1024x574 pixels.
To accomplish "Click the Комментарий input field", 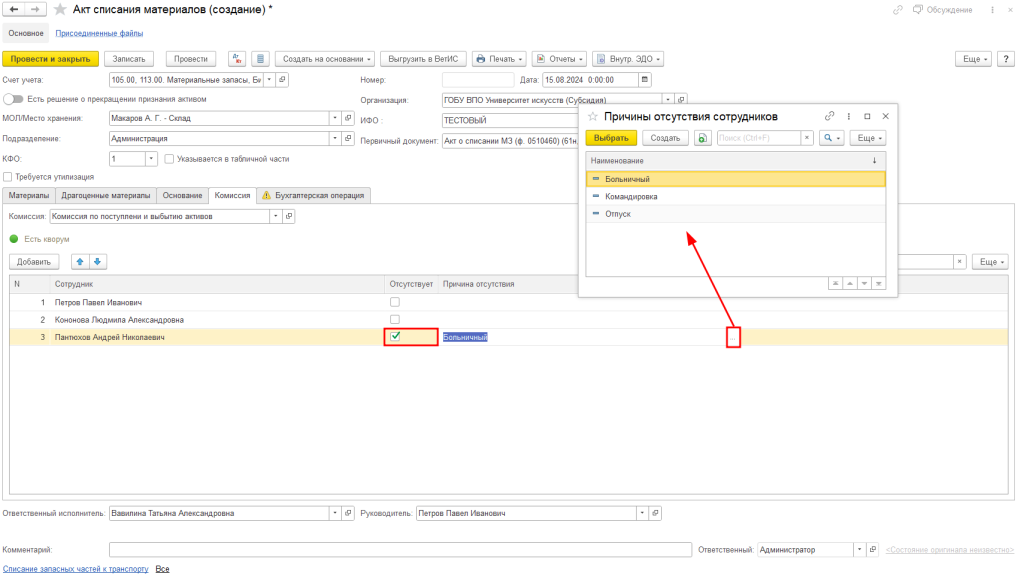I will pyautogui.click(x=400, y=549).
